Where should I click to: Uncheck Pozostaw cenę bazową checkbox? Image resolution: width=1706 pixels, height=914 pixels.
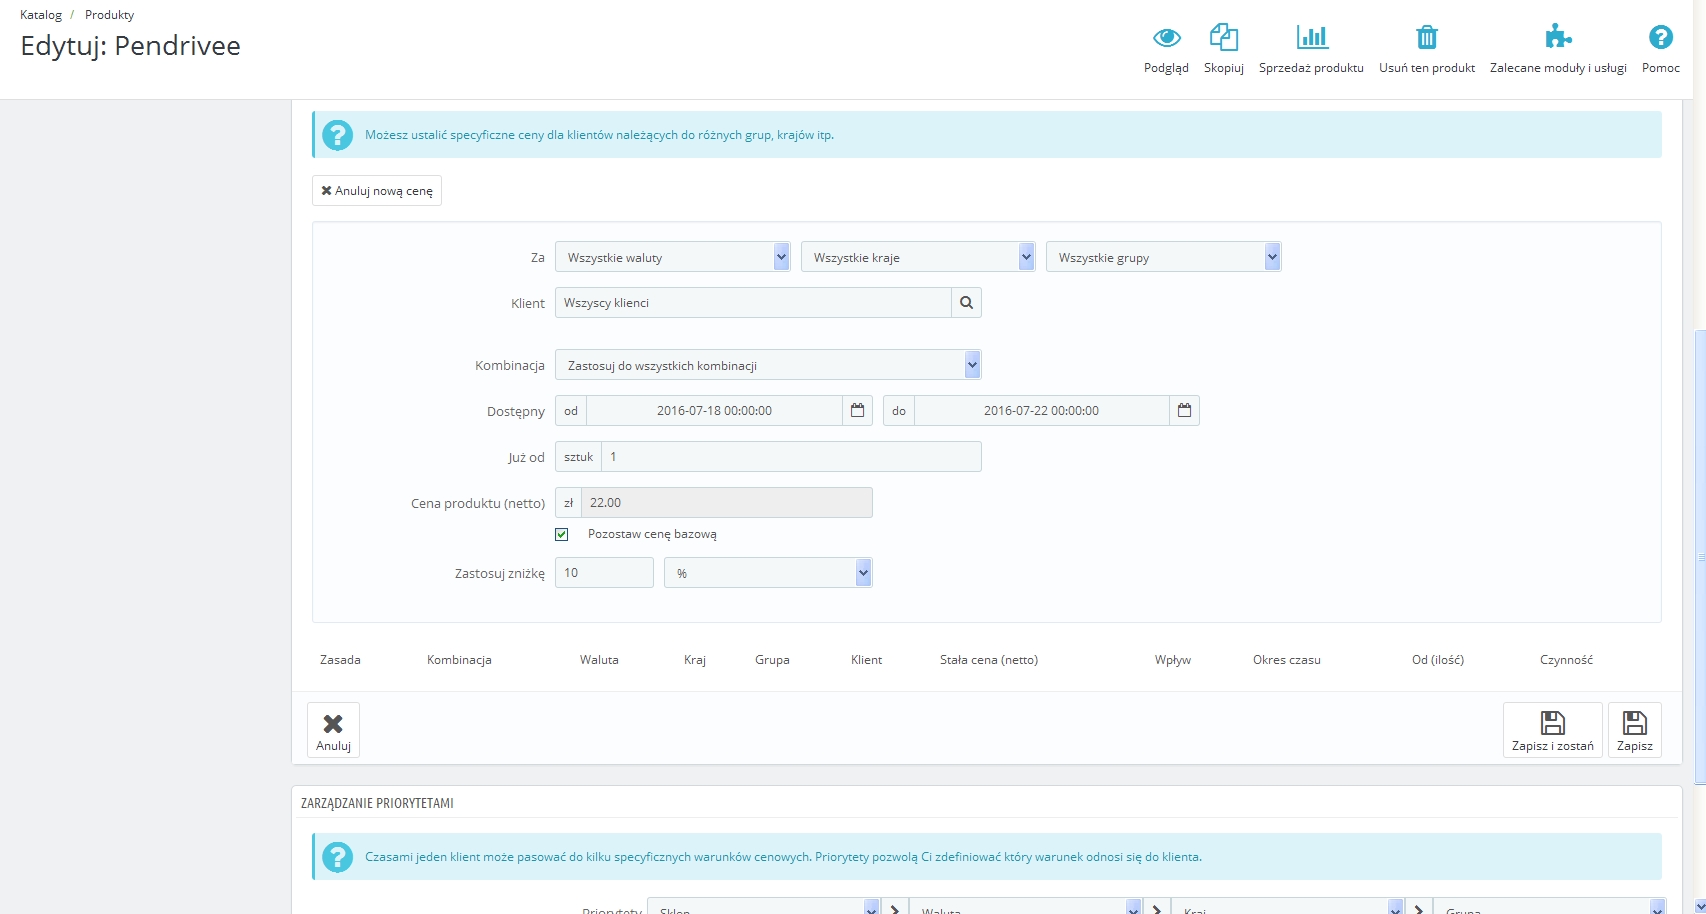[562, 534]
